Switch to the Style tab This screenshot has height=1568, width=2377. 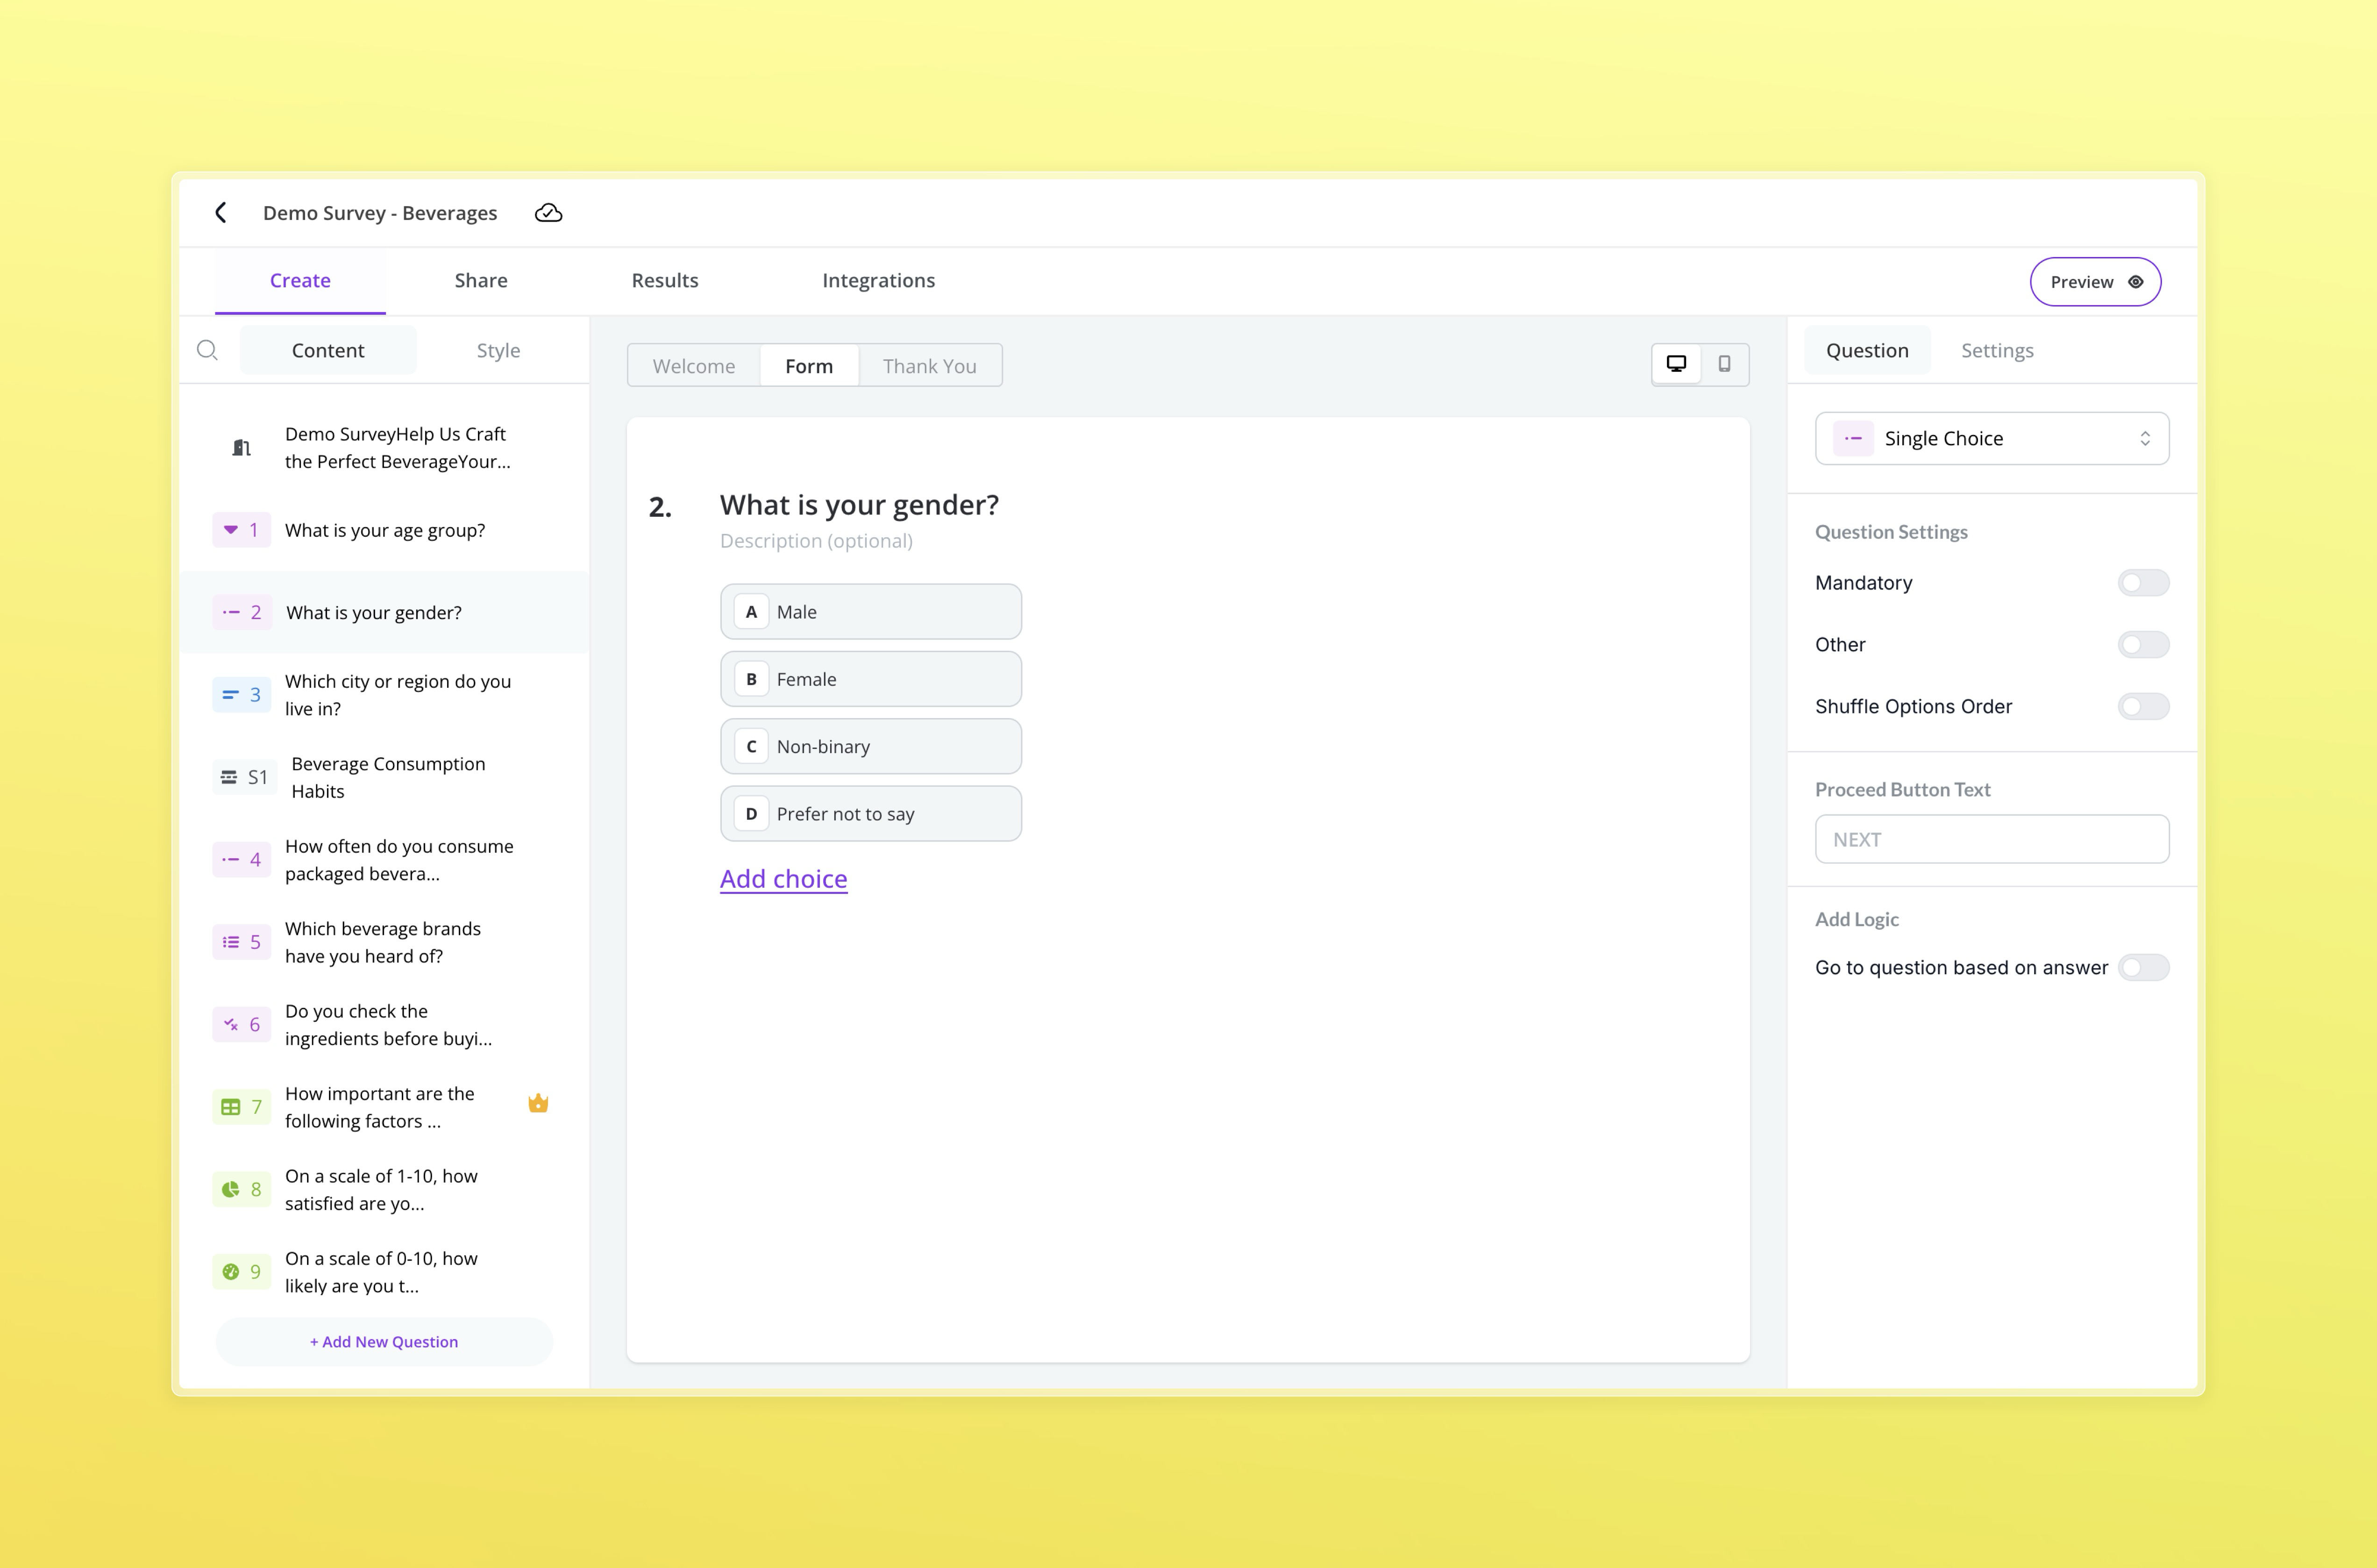498,350
